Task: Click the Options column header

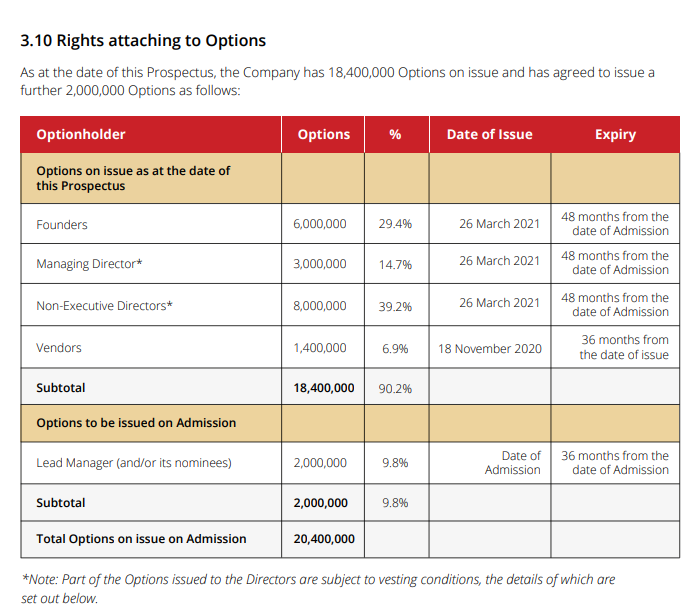Action: click(x=324, y=134)
